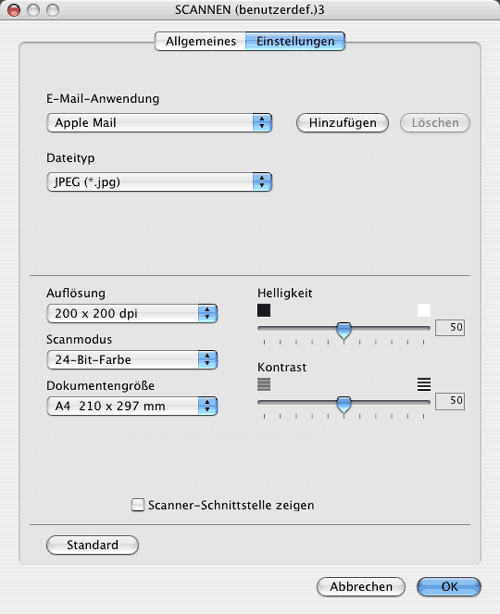Reset settings with the Standard button

92,545
